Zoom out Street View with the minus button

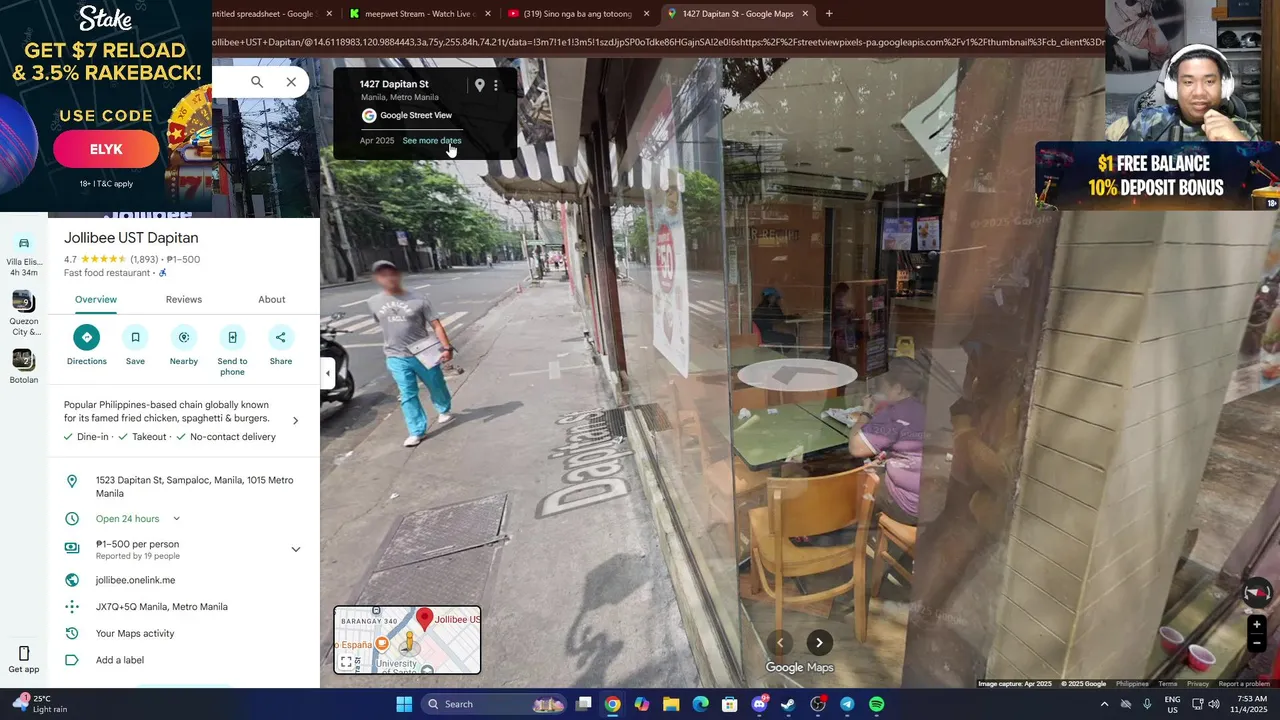1257,643
